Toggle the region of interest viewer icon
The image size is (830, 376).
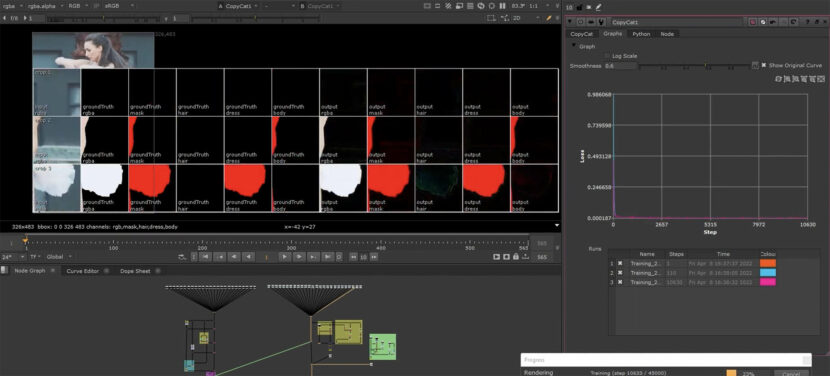(491, 18)
